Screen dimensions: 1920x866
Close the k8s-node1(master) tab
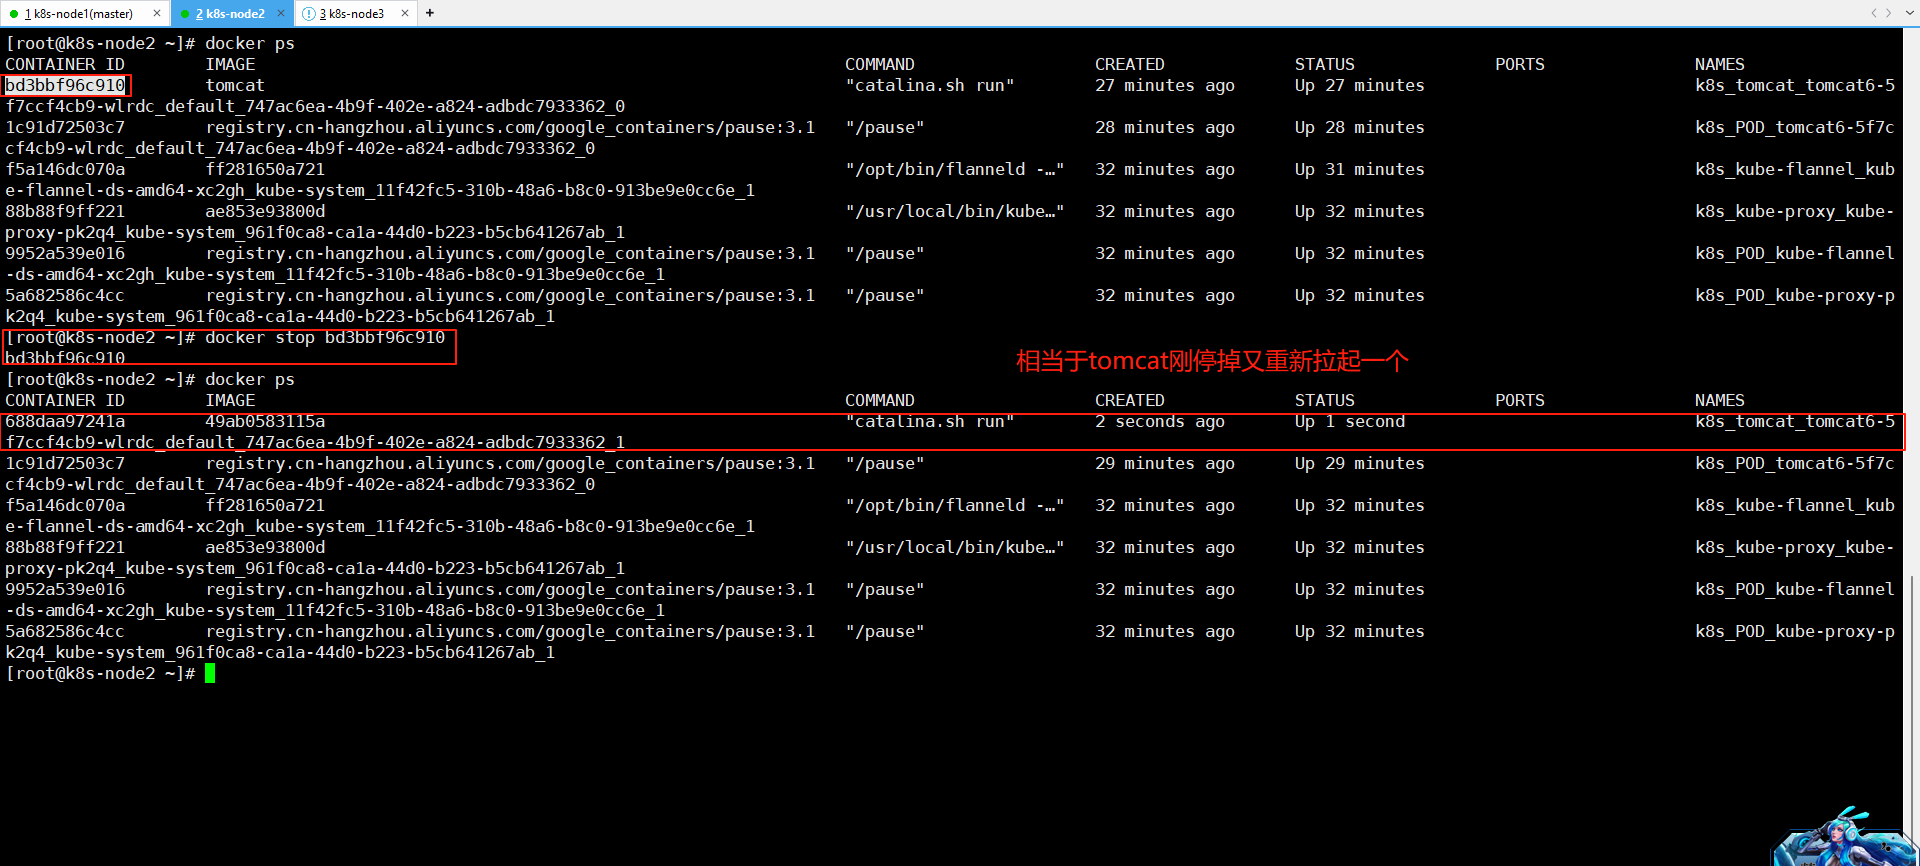157,13
